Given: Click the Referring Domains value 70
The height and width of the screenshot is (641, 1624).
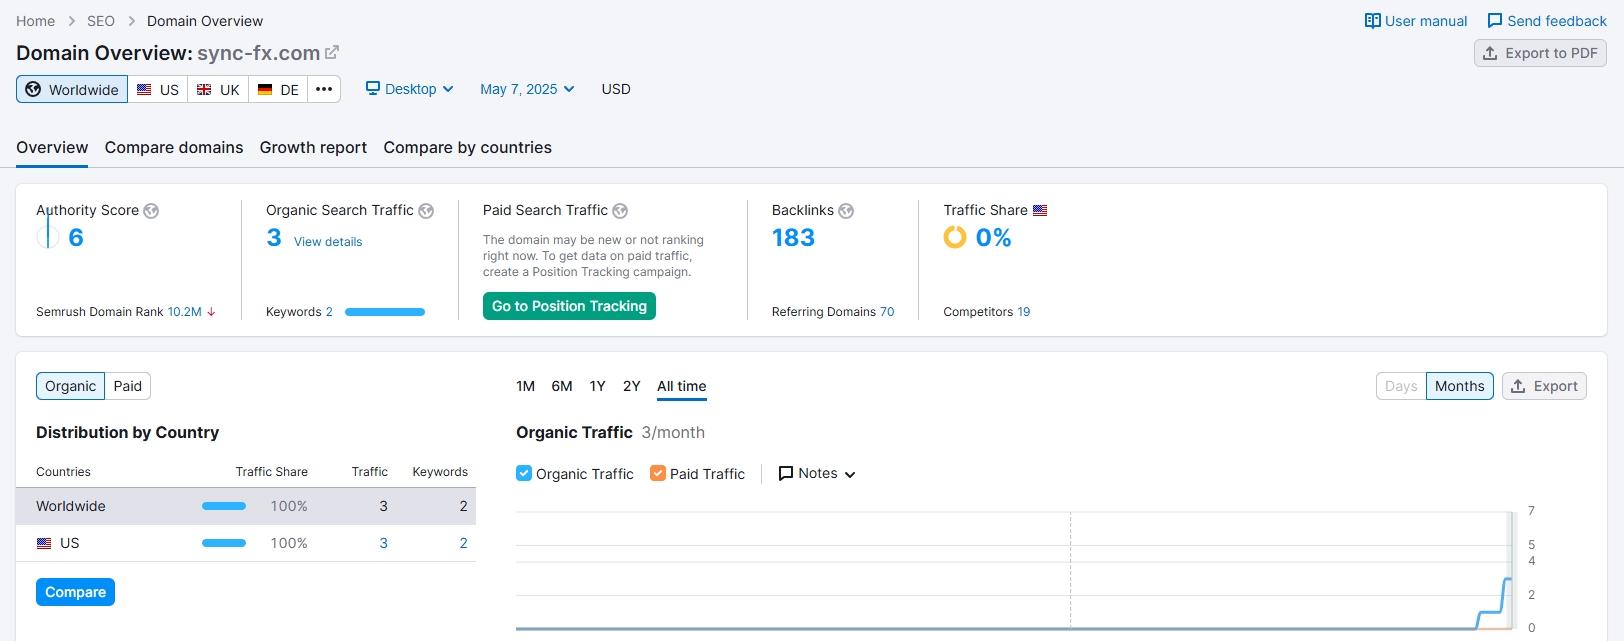Looking at the screenshot, I should (887, 312).
